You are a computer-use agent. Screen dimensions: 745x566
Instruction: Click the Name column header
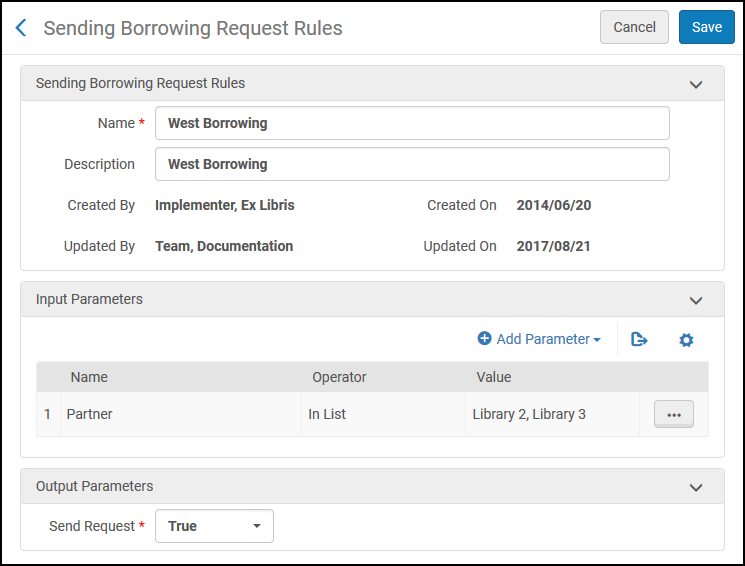coord(89,377)
